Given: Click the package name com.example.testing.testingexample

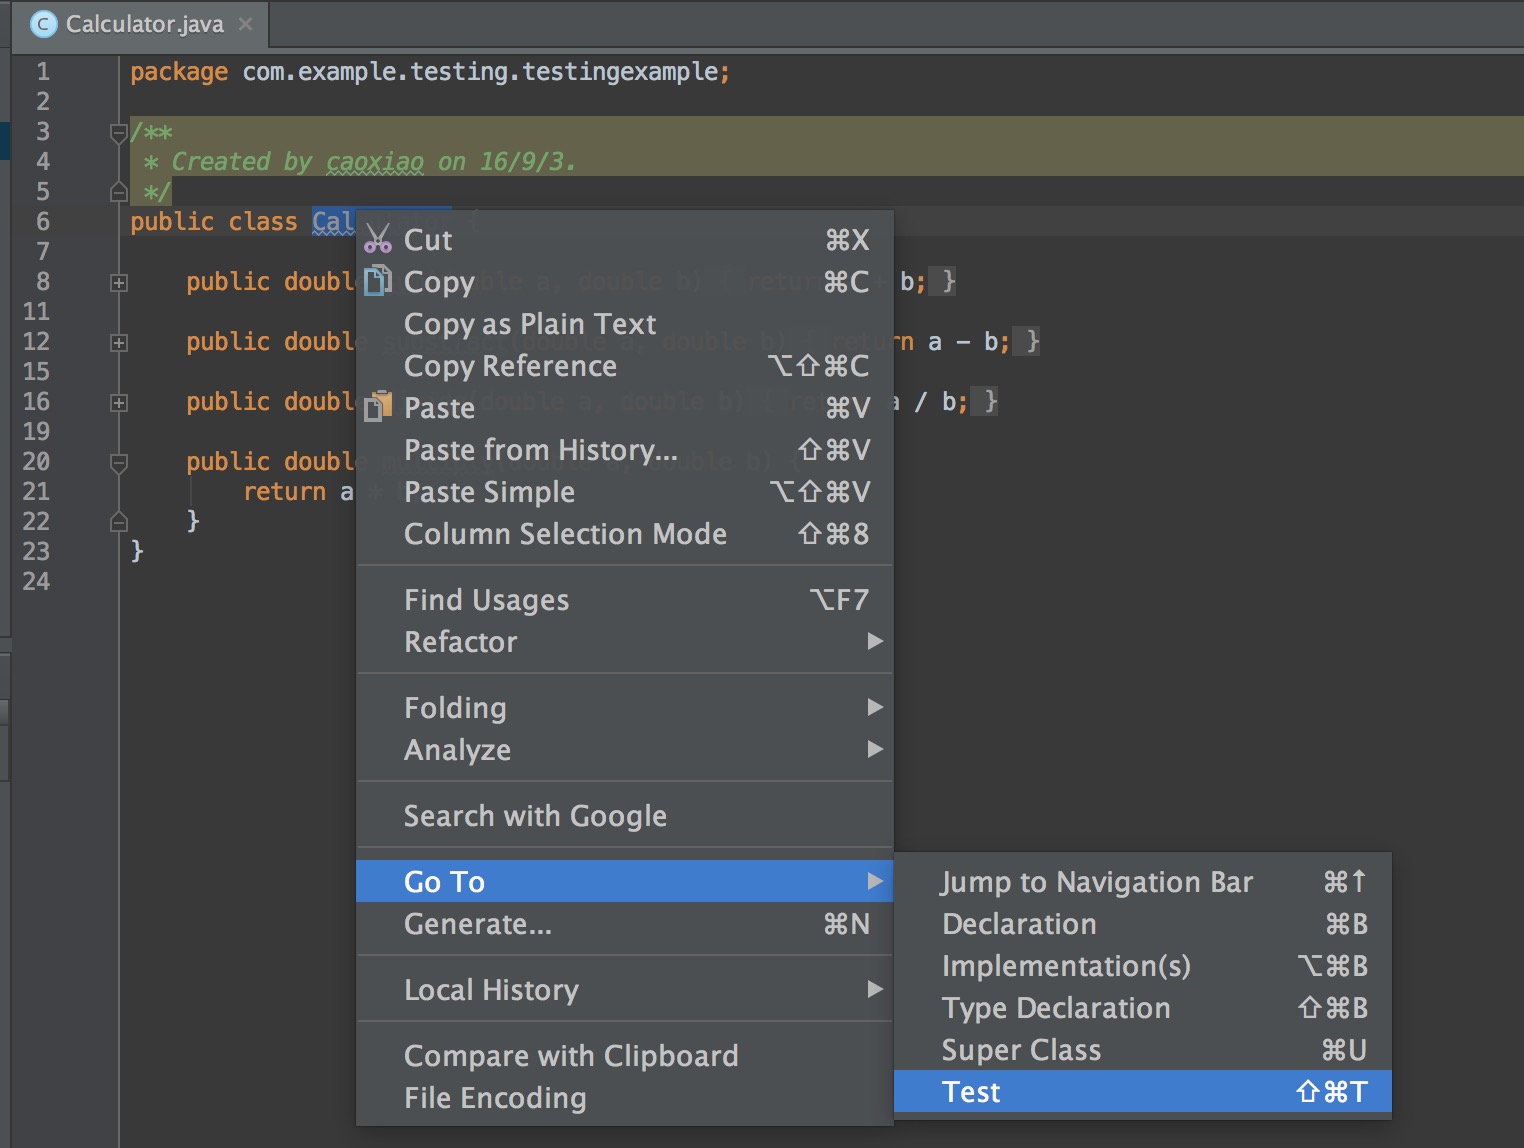Looking at the screenshot, I should pyautogui.click(x=480, y=72).
